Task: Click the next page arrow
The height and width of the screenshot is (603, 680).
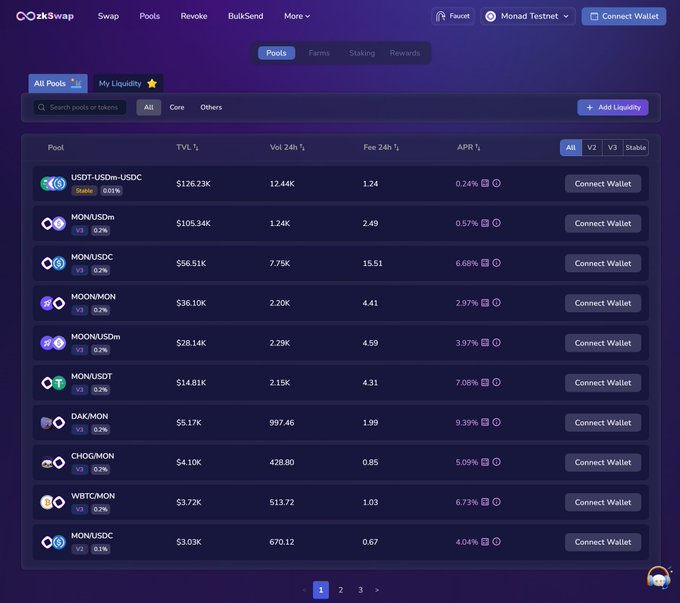Action: [x=377, y=590]
